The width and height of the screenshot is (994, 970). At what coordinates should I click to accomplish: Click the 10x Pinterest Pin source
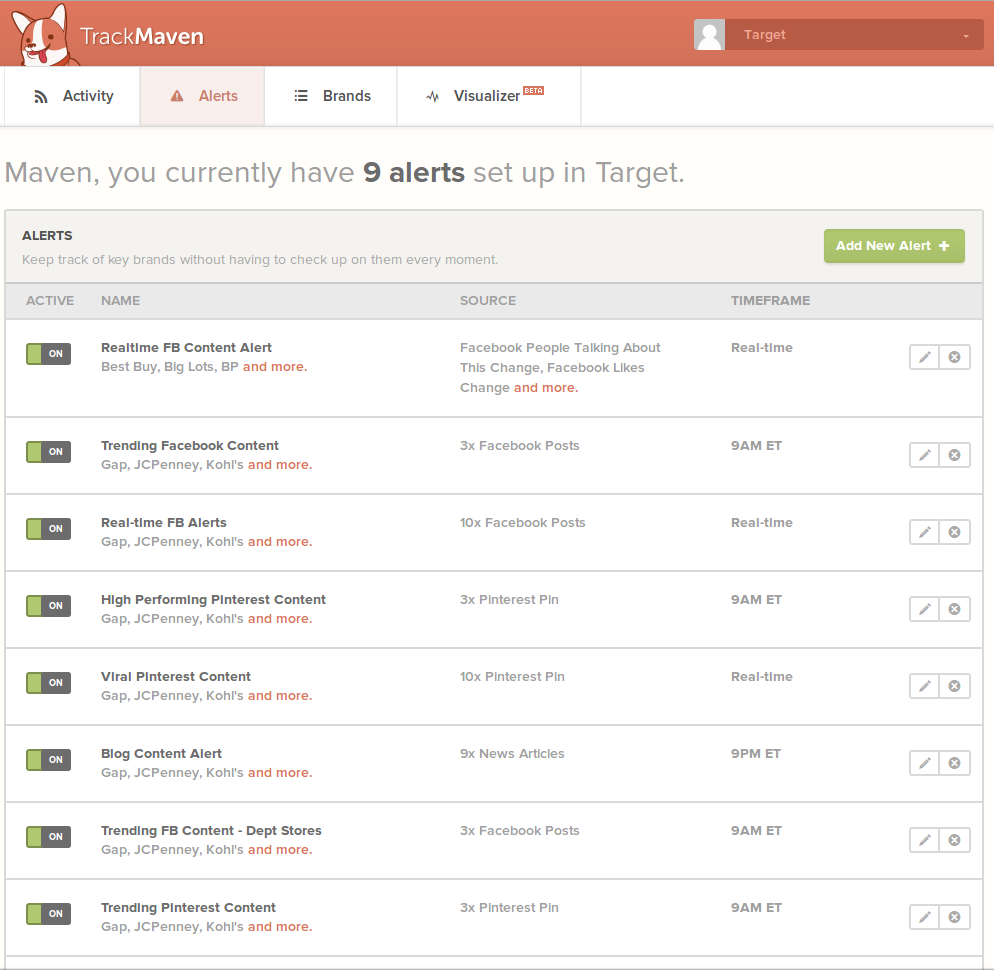coord(512,676)
